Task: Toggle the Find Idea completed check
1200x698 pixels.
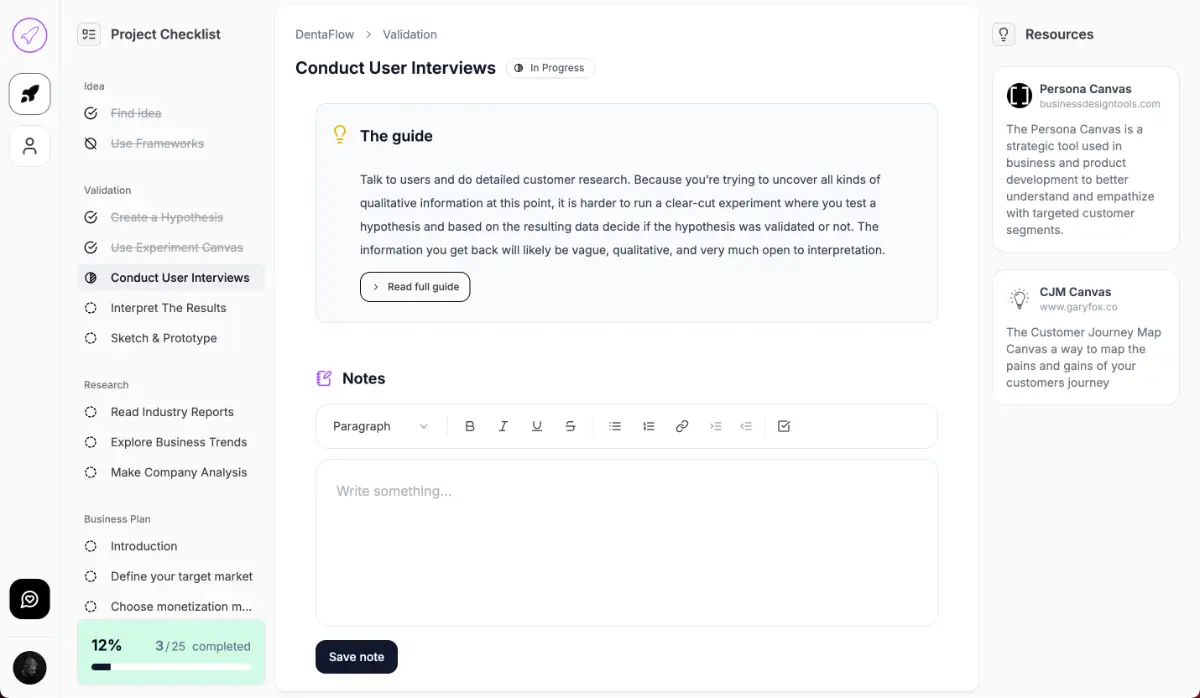Action: click(x=91, y=114)
